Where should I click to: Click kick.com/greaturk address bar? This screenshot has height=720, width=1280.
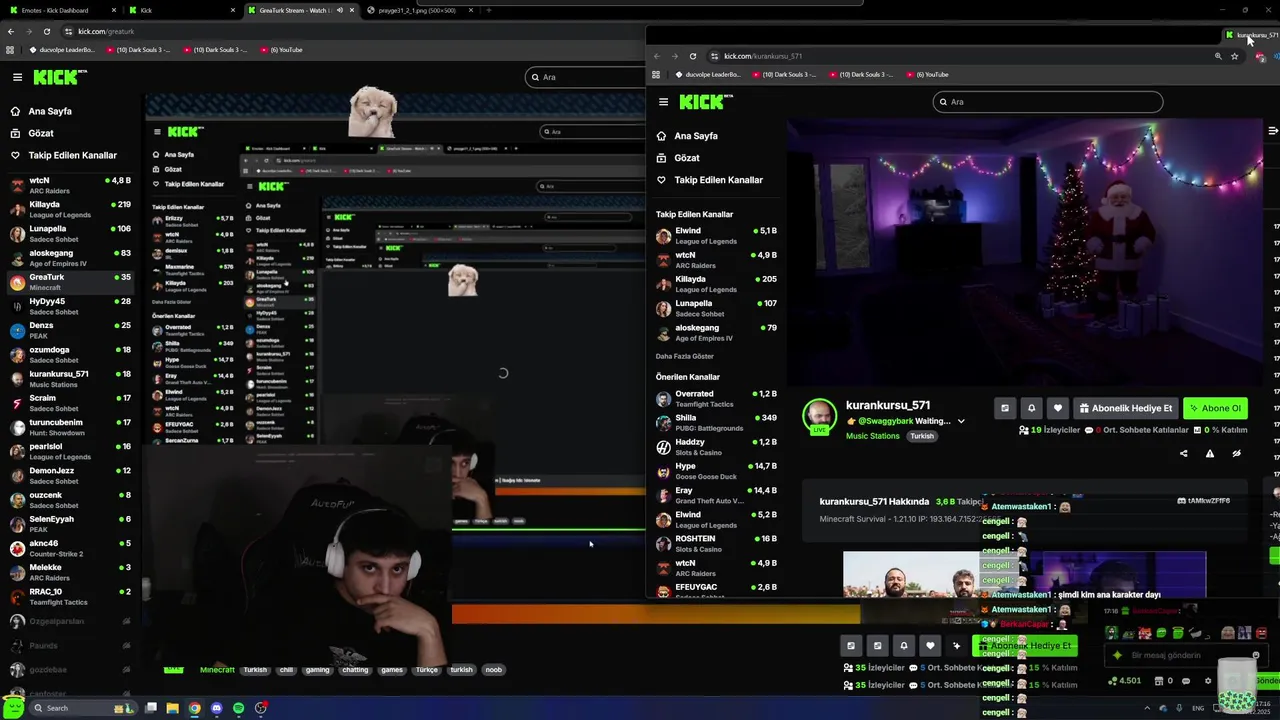106,31
